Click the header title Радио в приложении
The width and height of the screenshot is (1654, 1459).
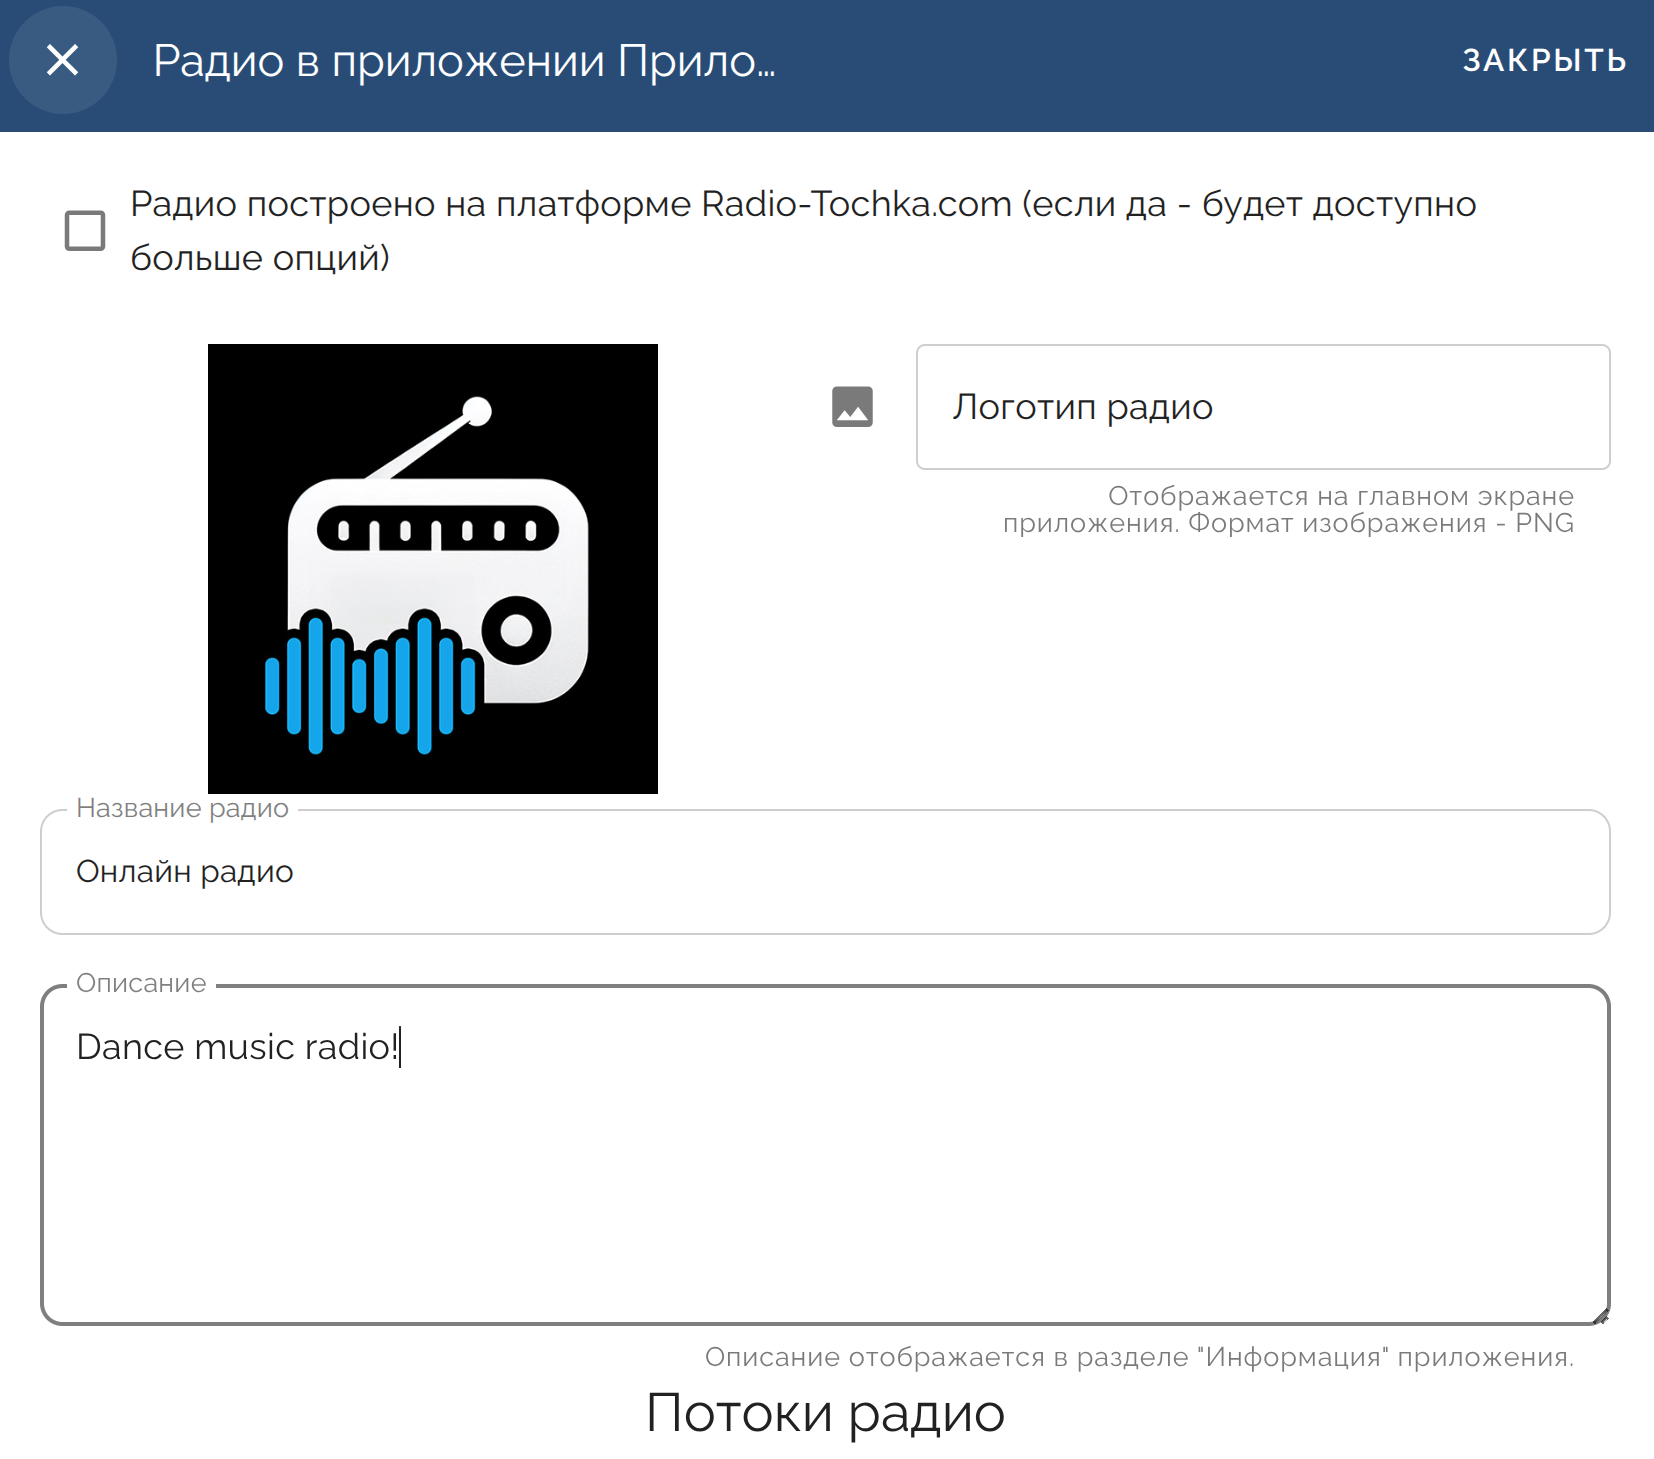(464, 61)
